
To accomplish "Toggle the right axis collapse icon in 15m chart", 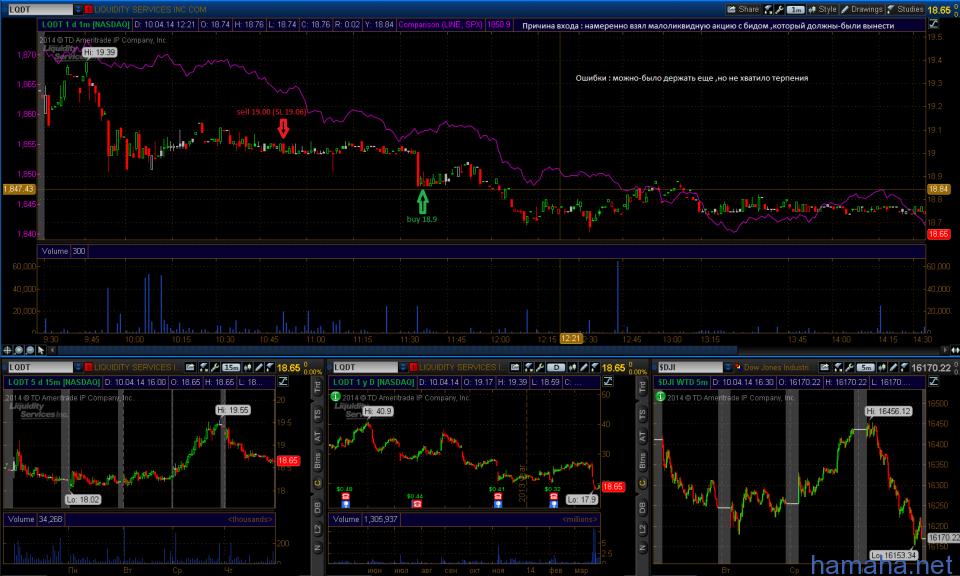I will coord(283,381).
